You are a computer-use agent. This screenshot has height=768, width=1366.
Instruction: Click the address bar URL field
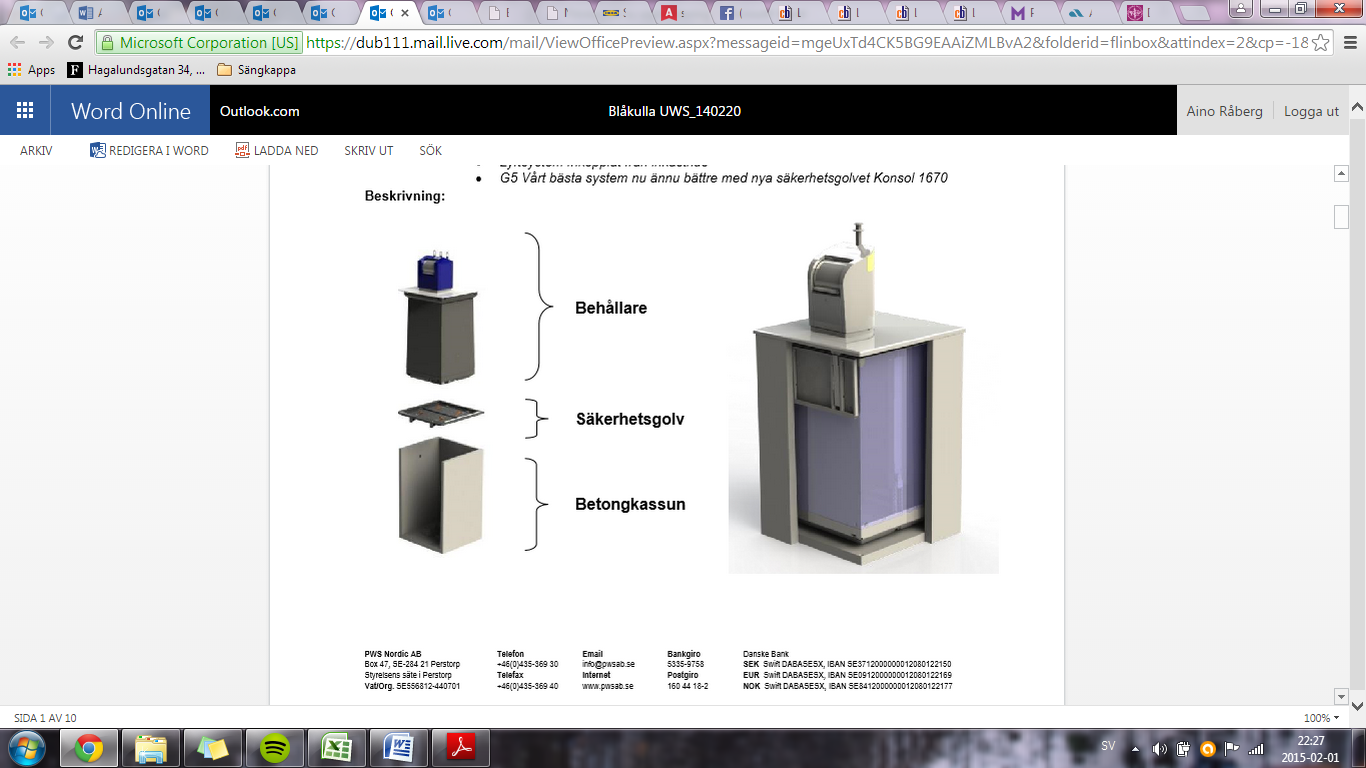[806, 43]
